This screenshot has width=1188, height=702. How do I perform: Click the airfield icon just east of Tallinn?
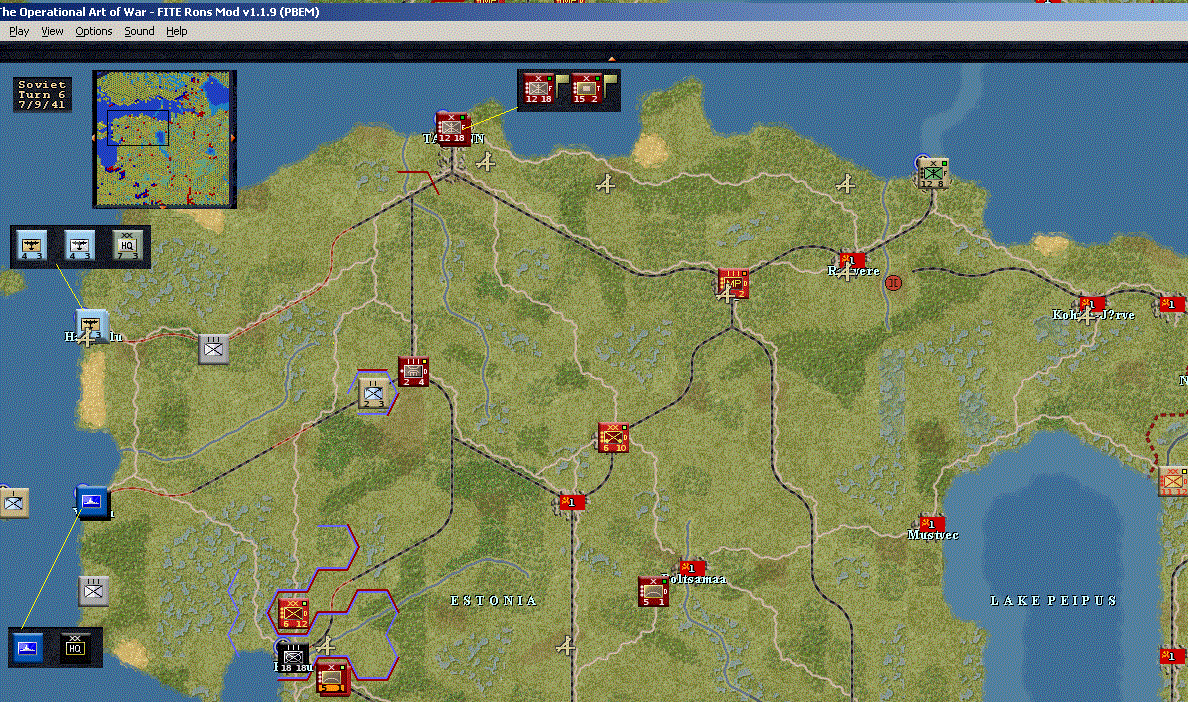click(x=486, y=161)
